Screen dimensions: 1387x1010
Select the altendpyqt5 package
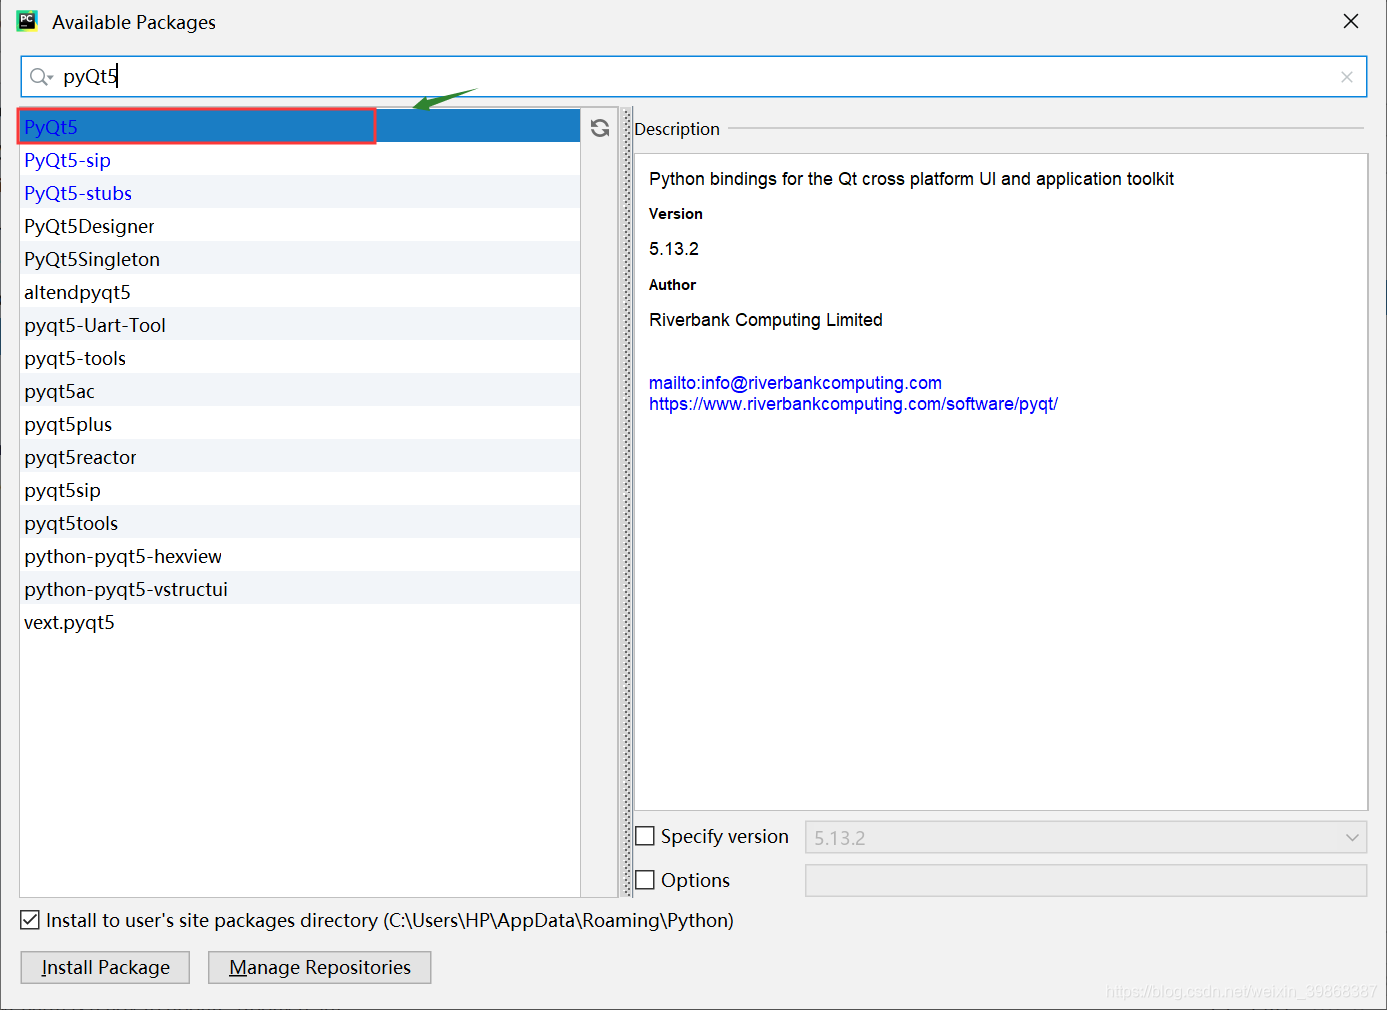tap(300, 292)
